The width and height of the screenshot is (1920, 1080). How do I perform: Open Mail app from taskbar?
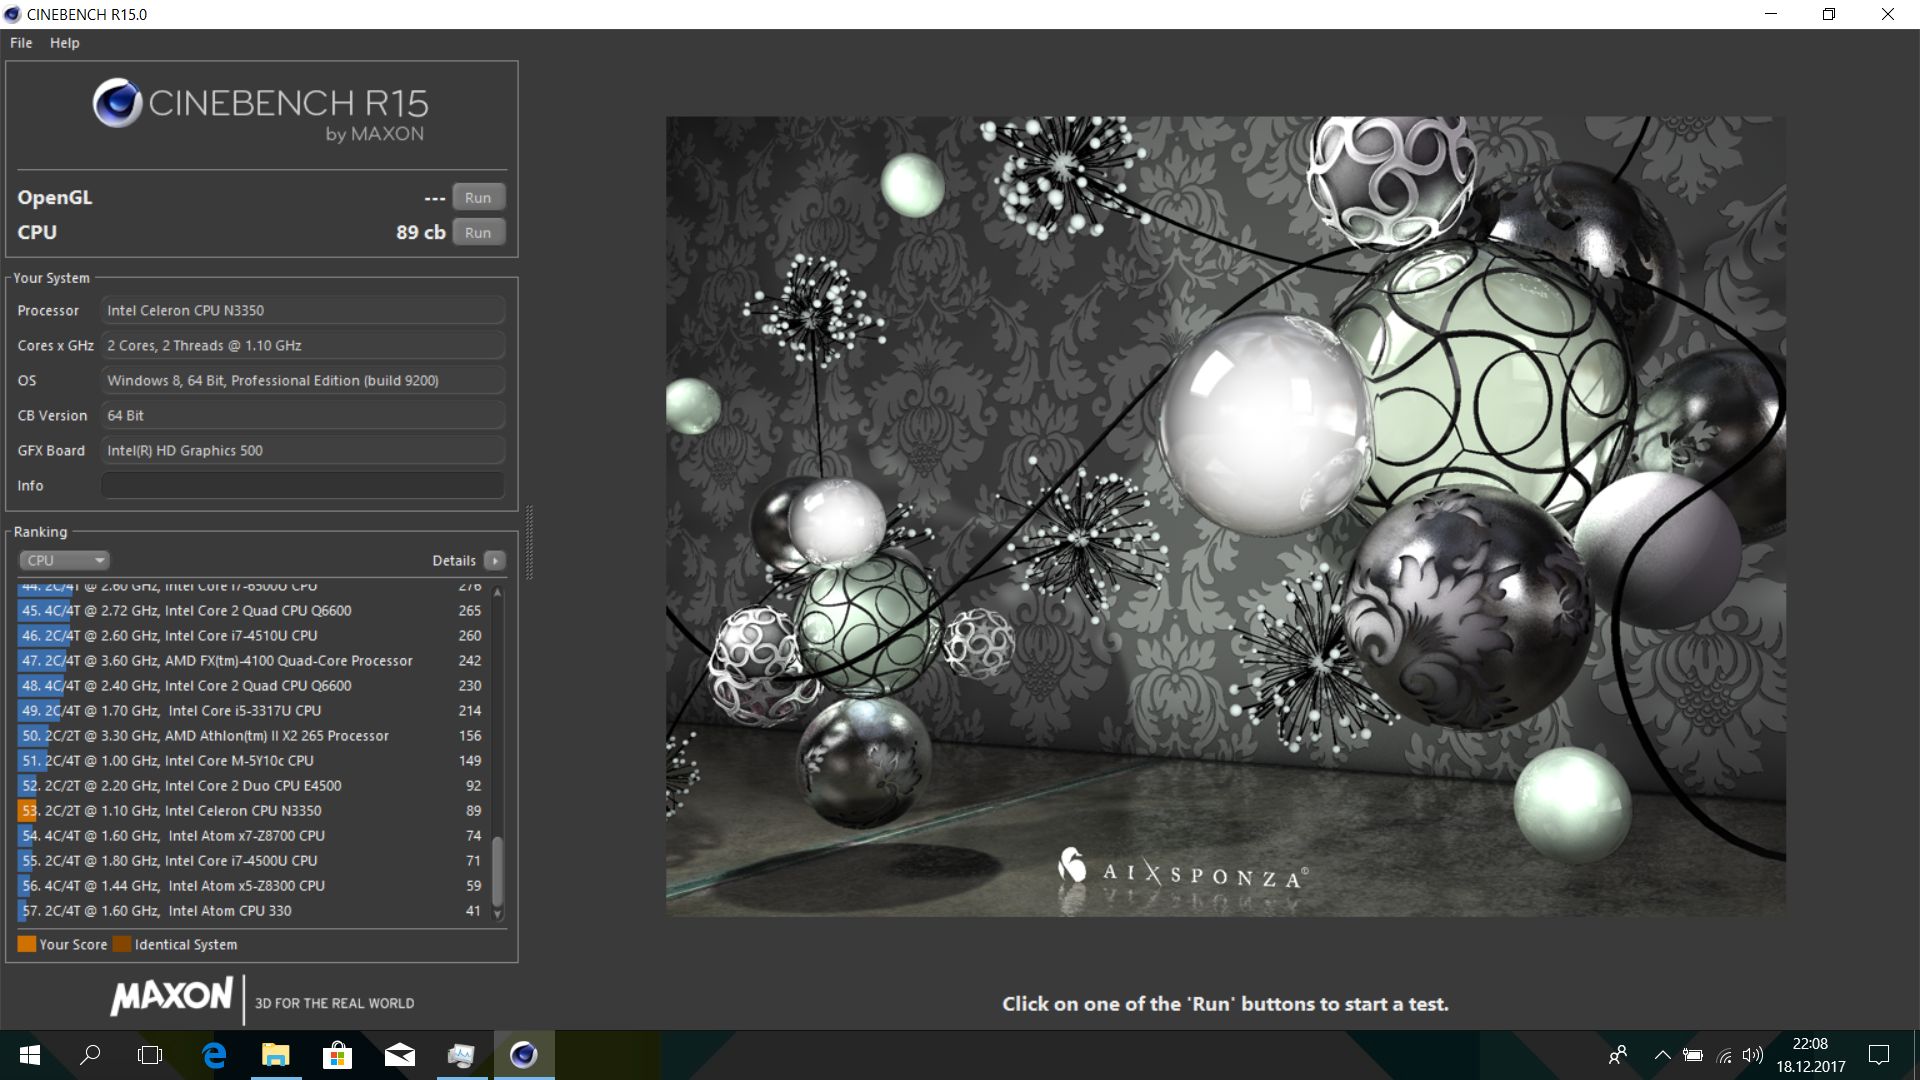point(399,1055)
